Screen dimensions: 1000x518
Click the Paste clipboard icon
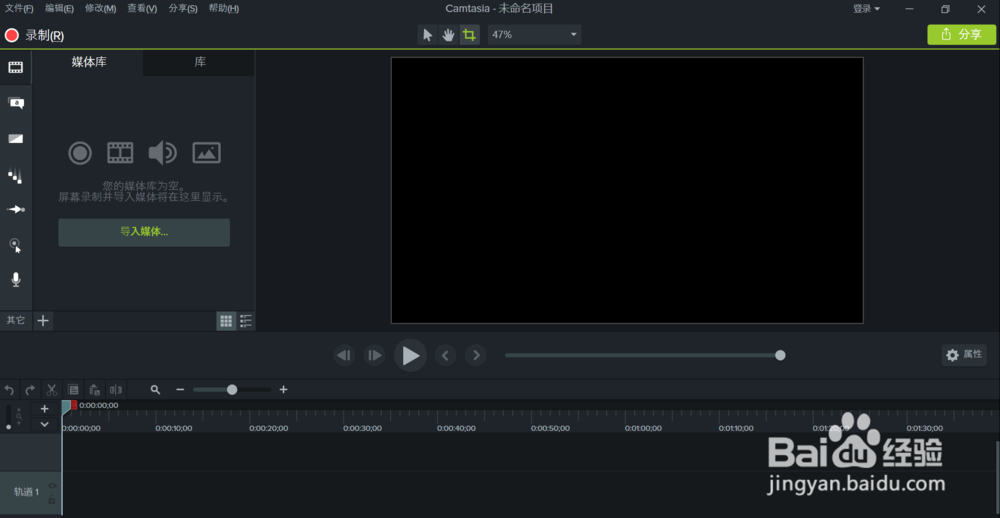coord(94,390)
